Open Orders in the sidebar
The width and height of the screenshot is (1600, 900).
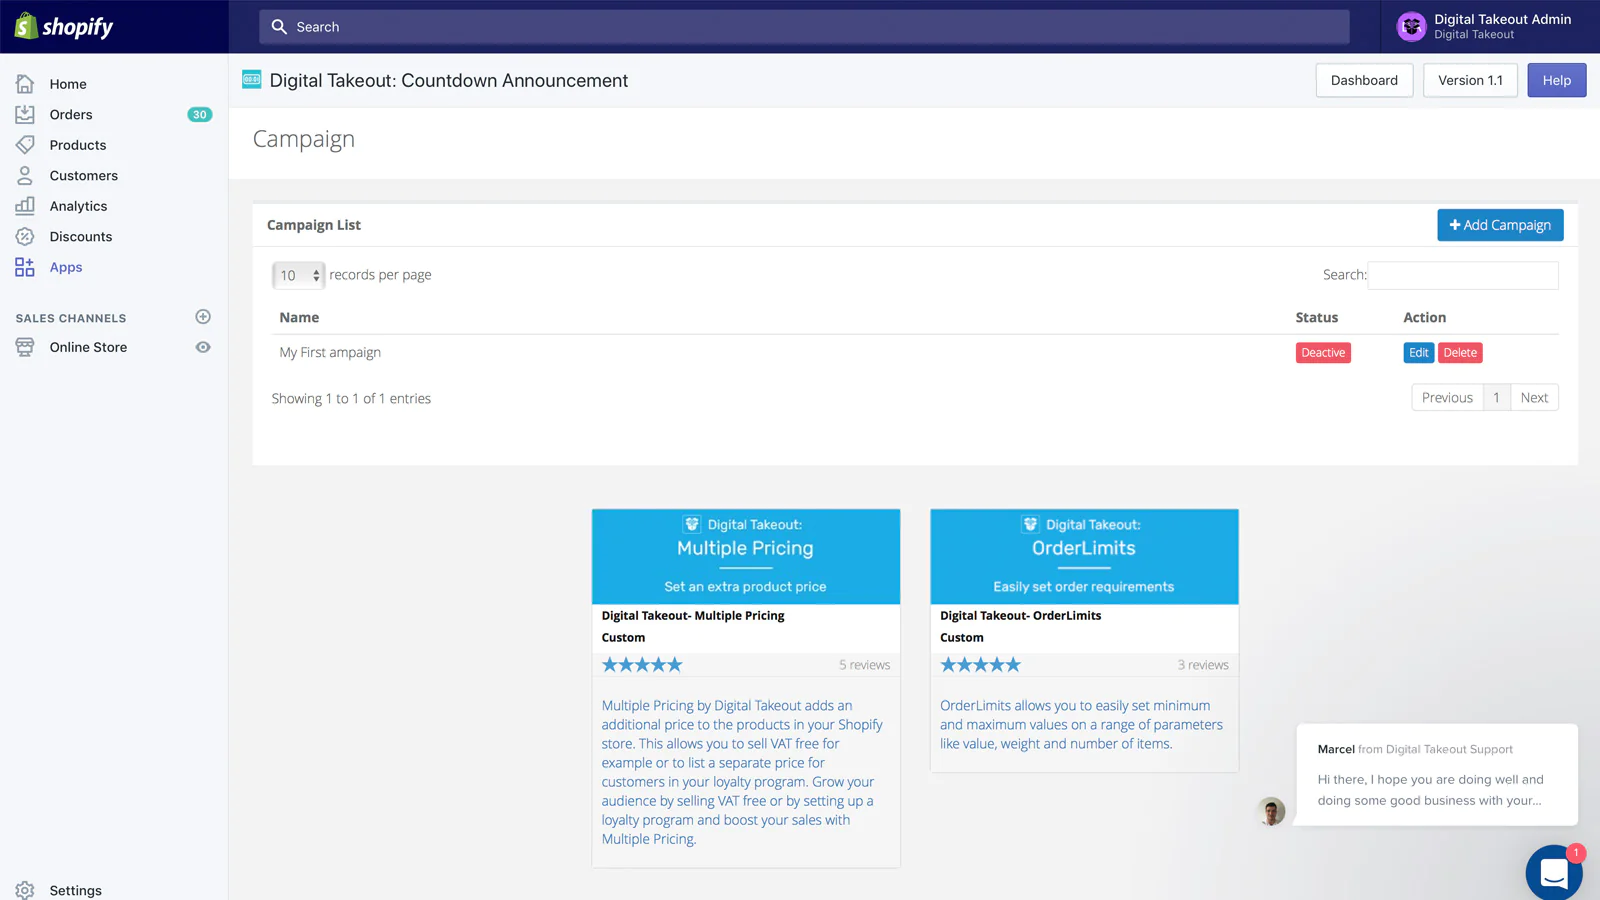point(71,114)
